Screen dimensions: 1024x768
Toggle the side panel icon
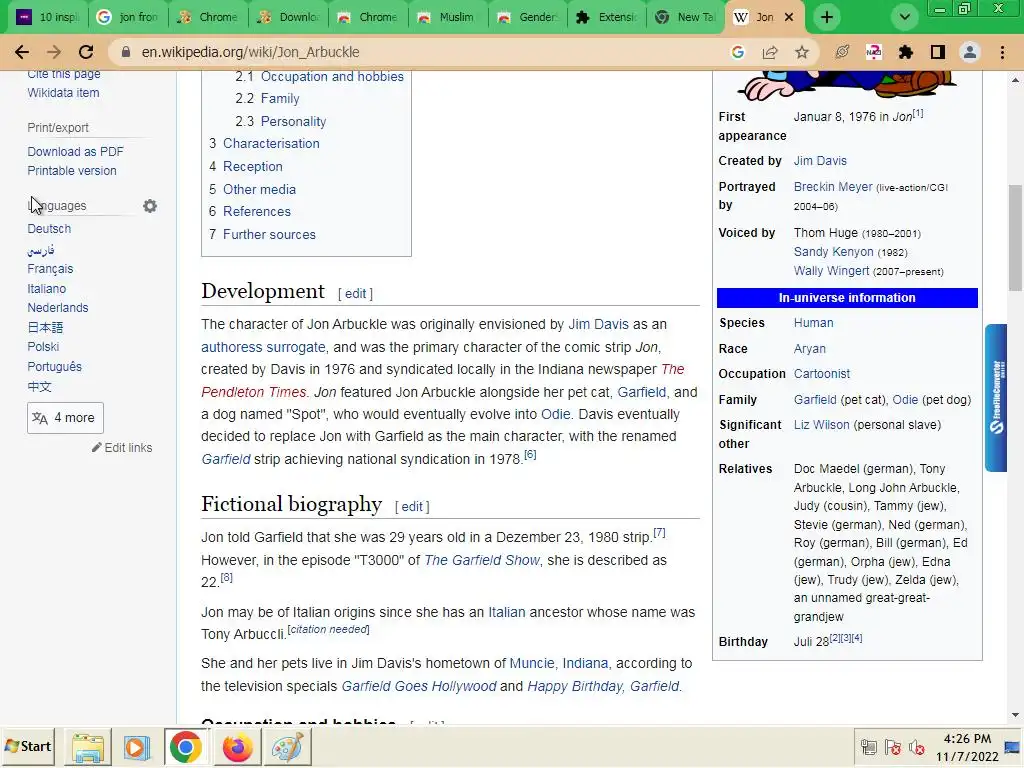click(x=938, y=52)
